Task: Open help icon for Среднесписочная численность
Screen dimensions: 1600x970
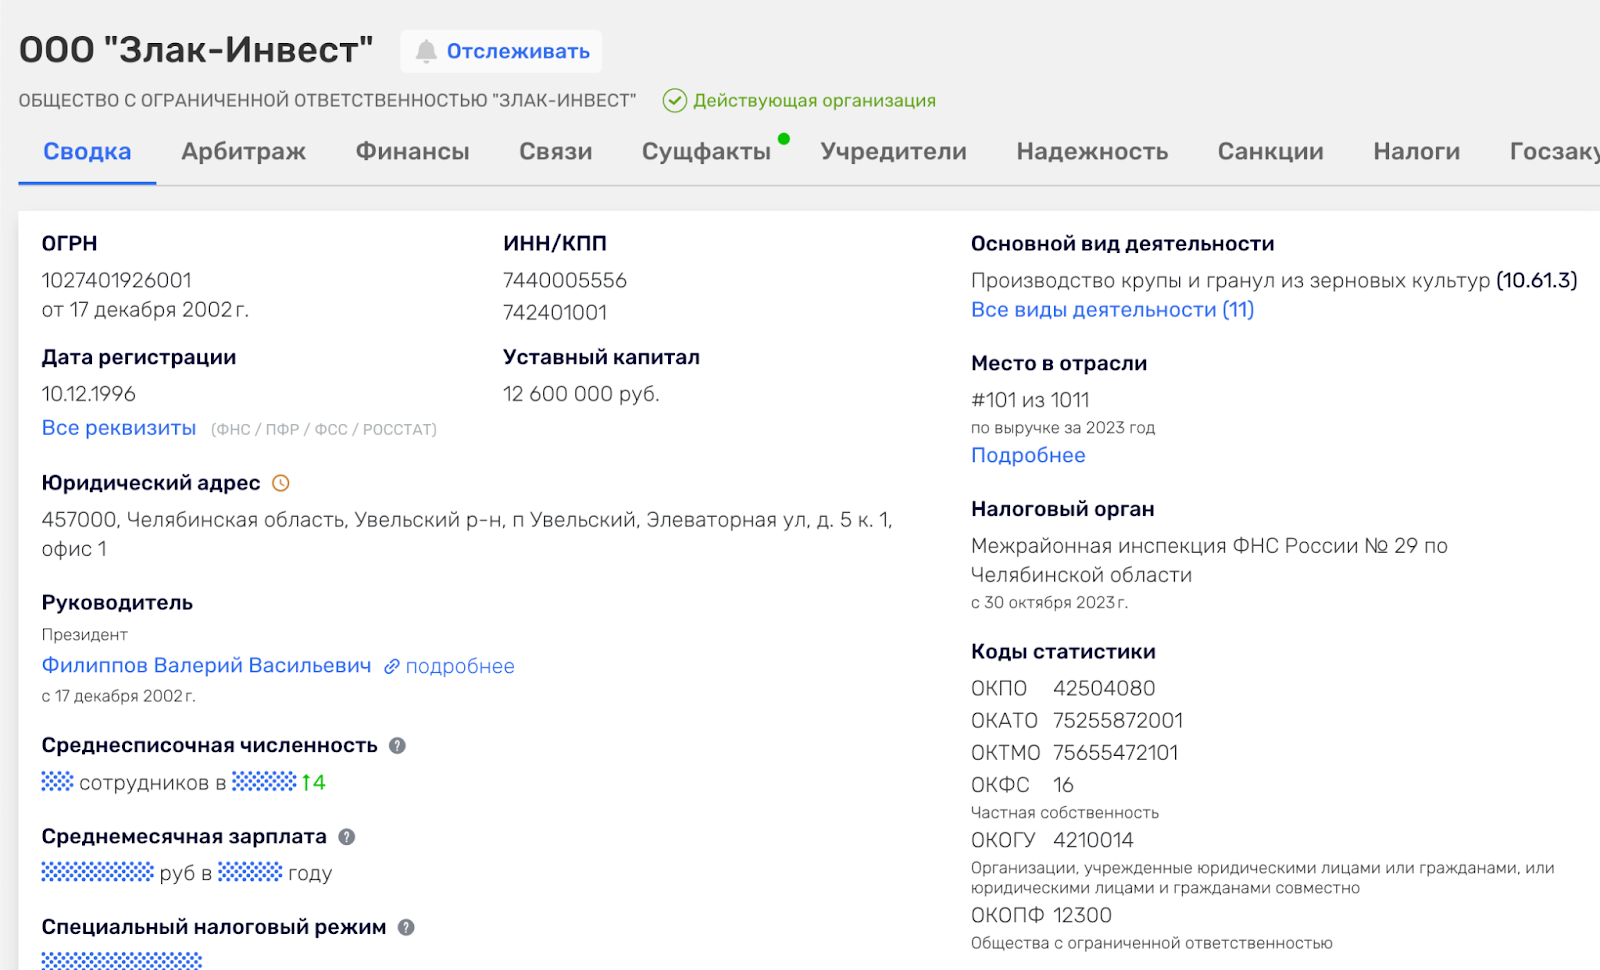Action: click(397, 746)
